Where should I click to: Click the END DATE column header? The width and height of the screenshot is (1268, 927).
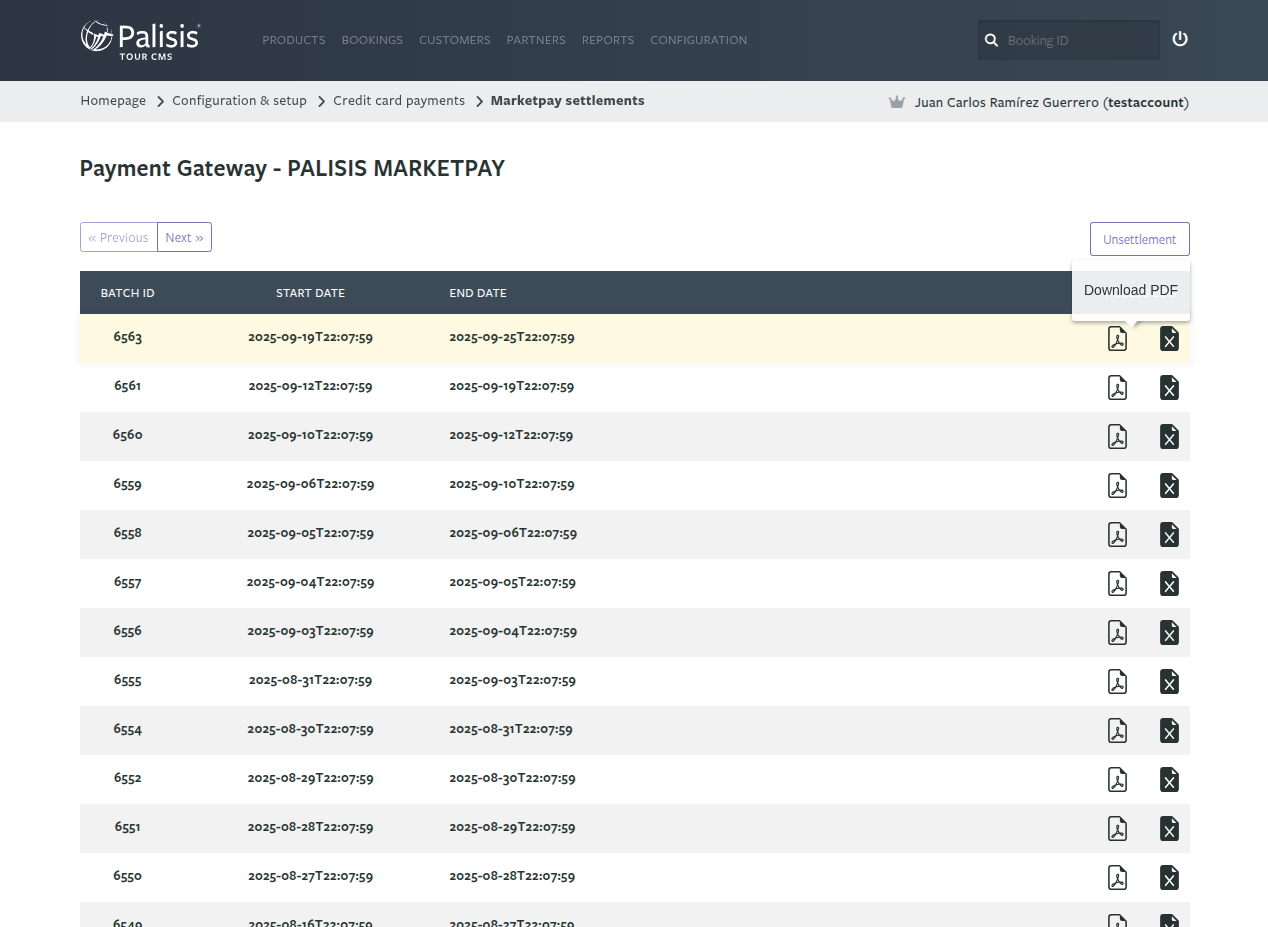[478, 293]
